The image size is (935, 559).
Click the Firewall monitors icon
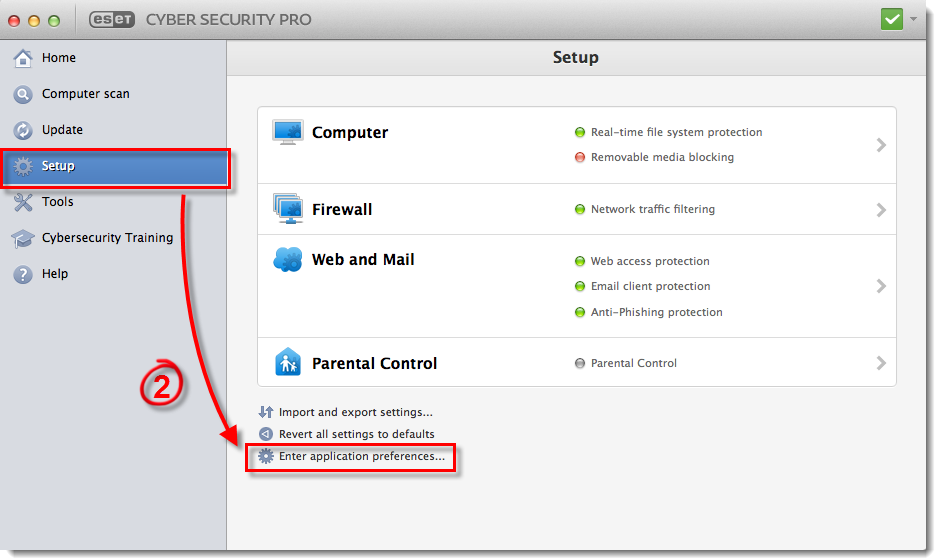pos(288,208)
